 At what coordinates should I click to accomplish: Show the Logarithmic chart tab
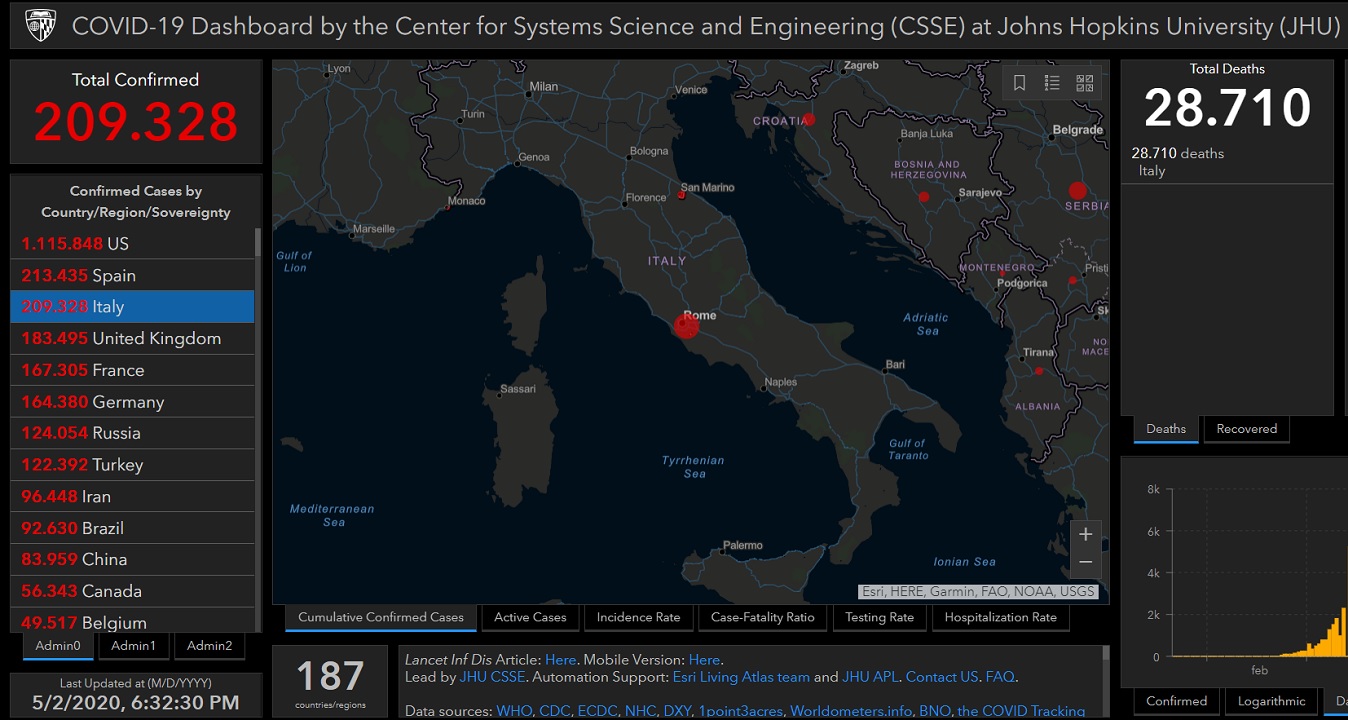(1271, 701)
